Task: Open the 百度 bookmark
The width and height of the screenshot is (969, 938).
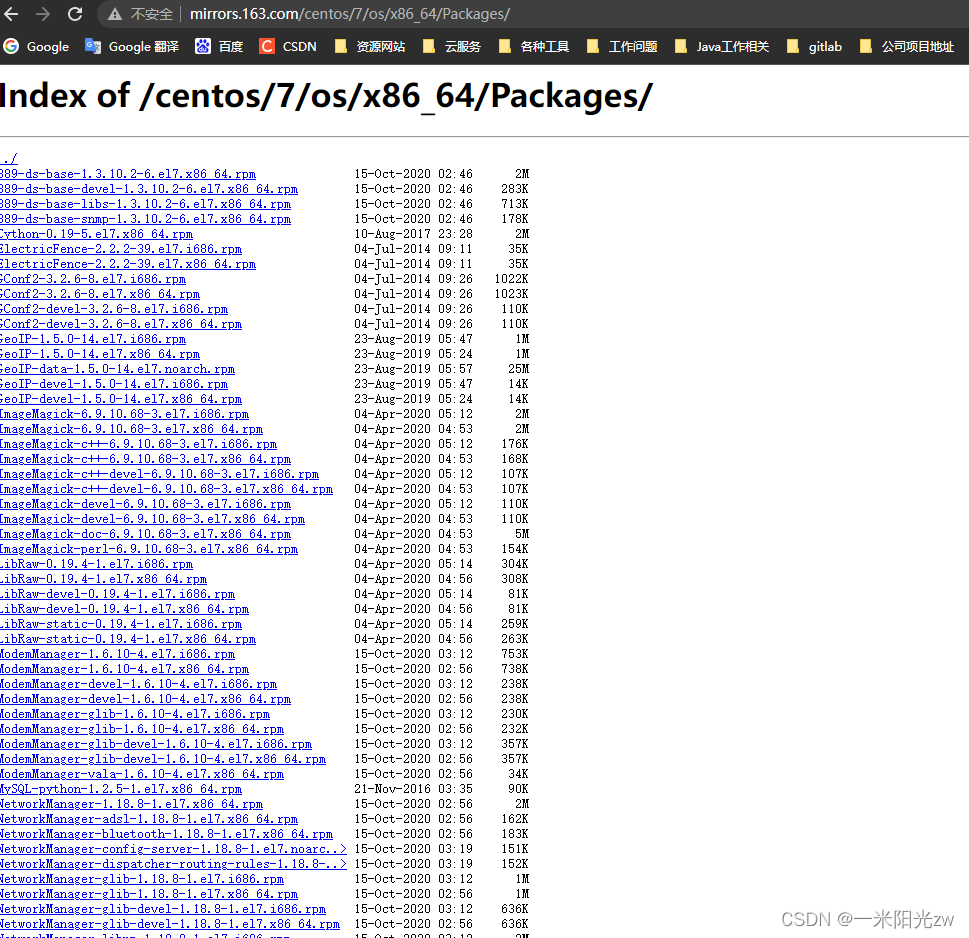Action: click(219, 46)
